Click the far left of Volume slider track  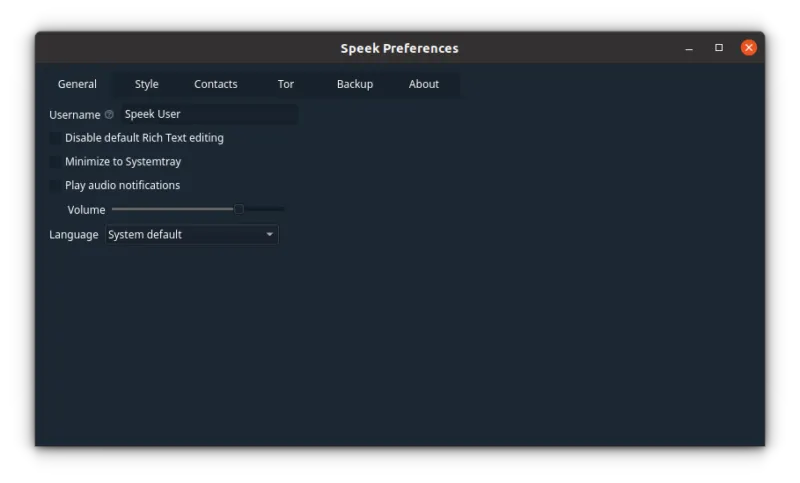coord(115,209)
